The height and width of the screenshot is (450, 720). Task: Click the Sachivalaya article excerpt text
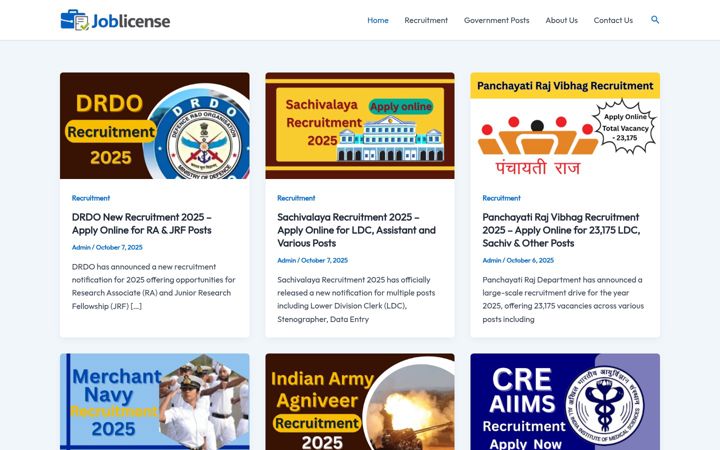coord(356,299)
